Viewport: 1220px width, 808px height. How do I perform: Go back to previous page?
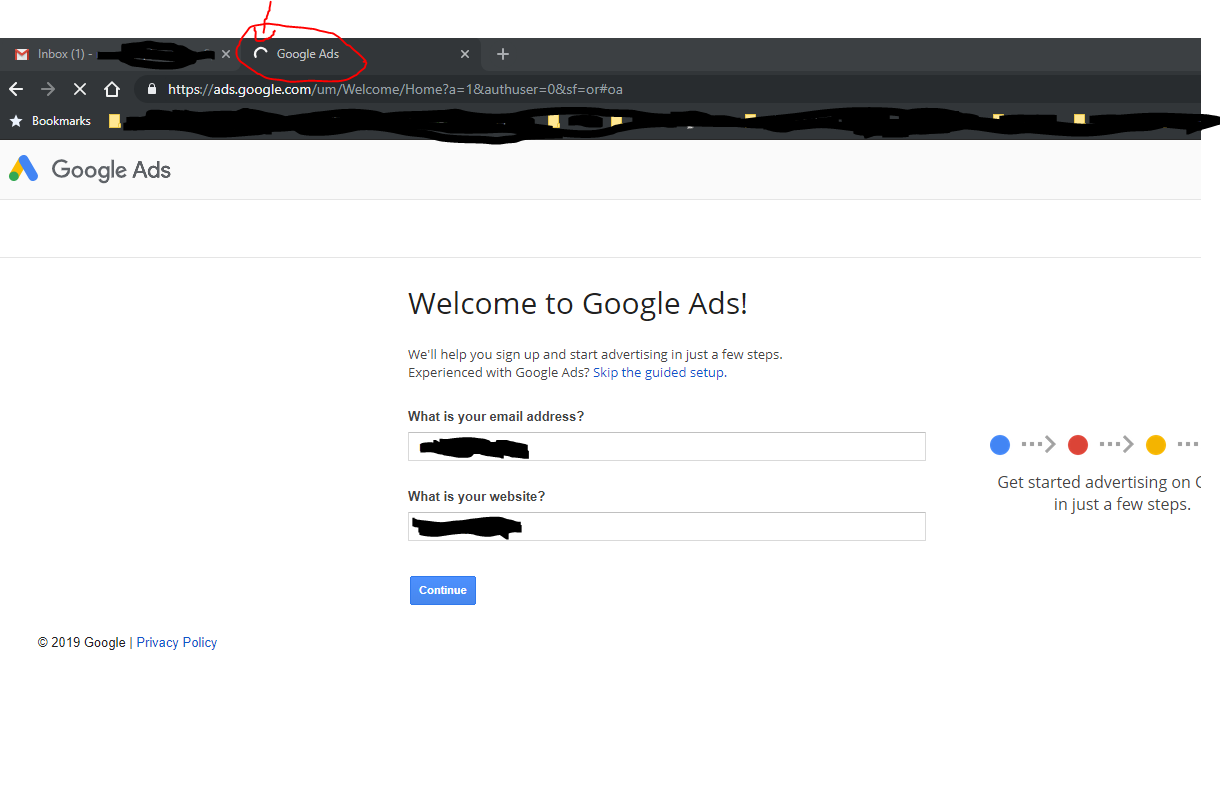click(16, 89)
